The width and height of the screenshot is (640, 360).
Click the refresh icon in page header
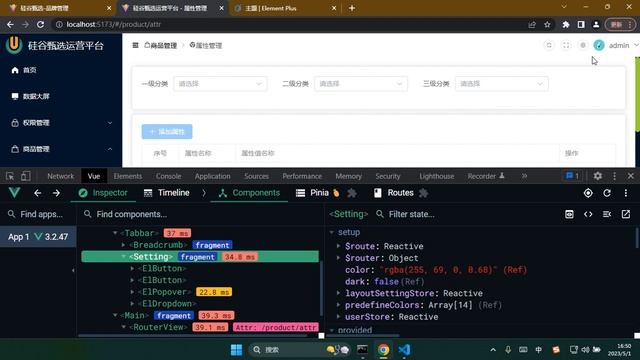(549, 45)
